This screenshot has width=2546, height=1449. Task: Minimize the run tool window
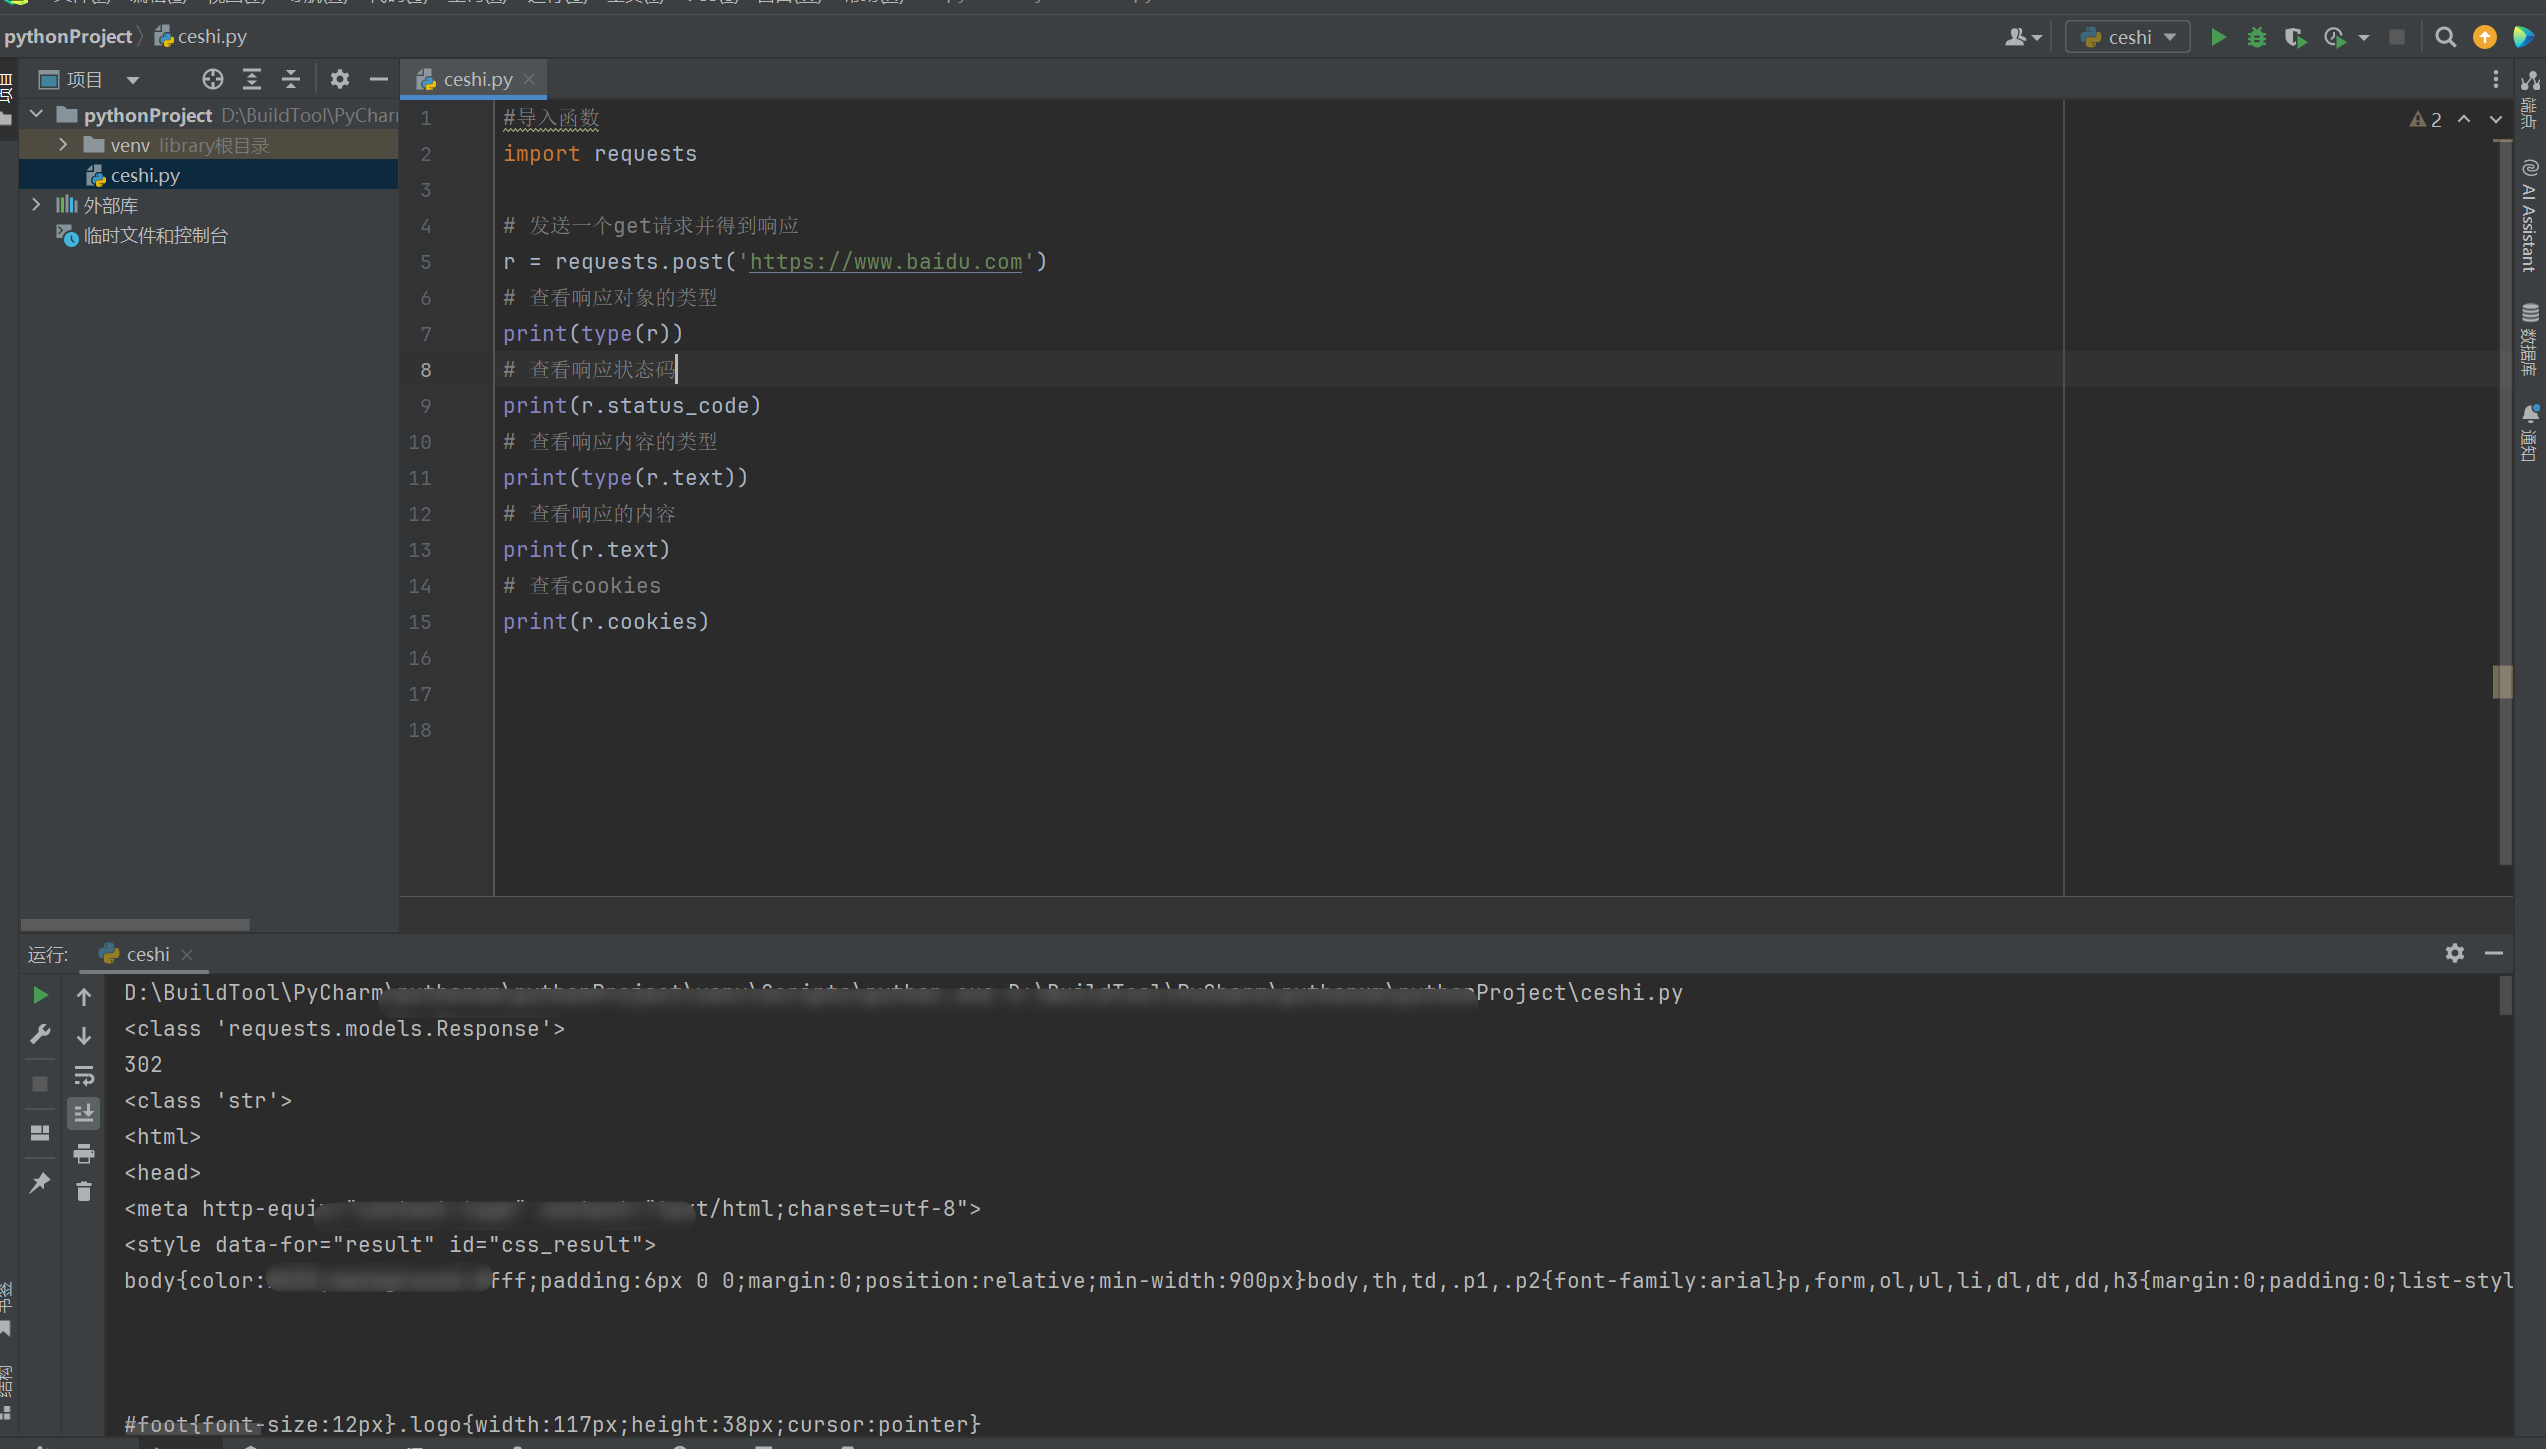click(2494, 953)
